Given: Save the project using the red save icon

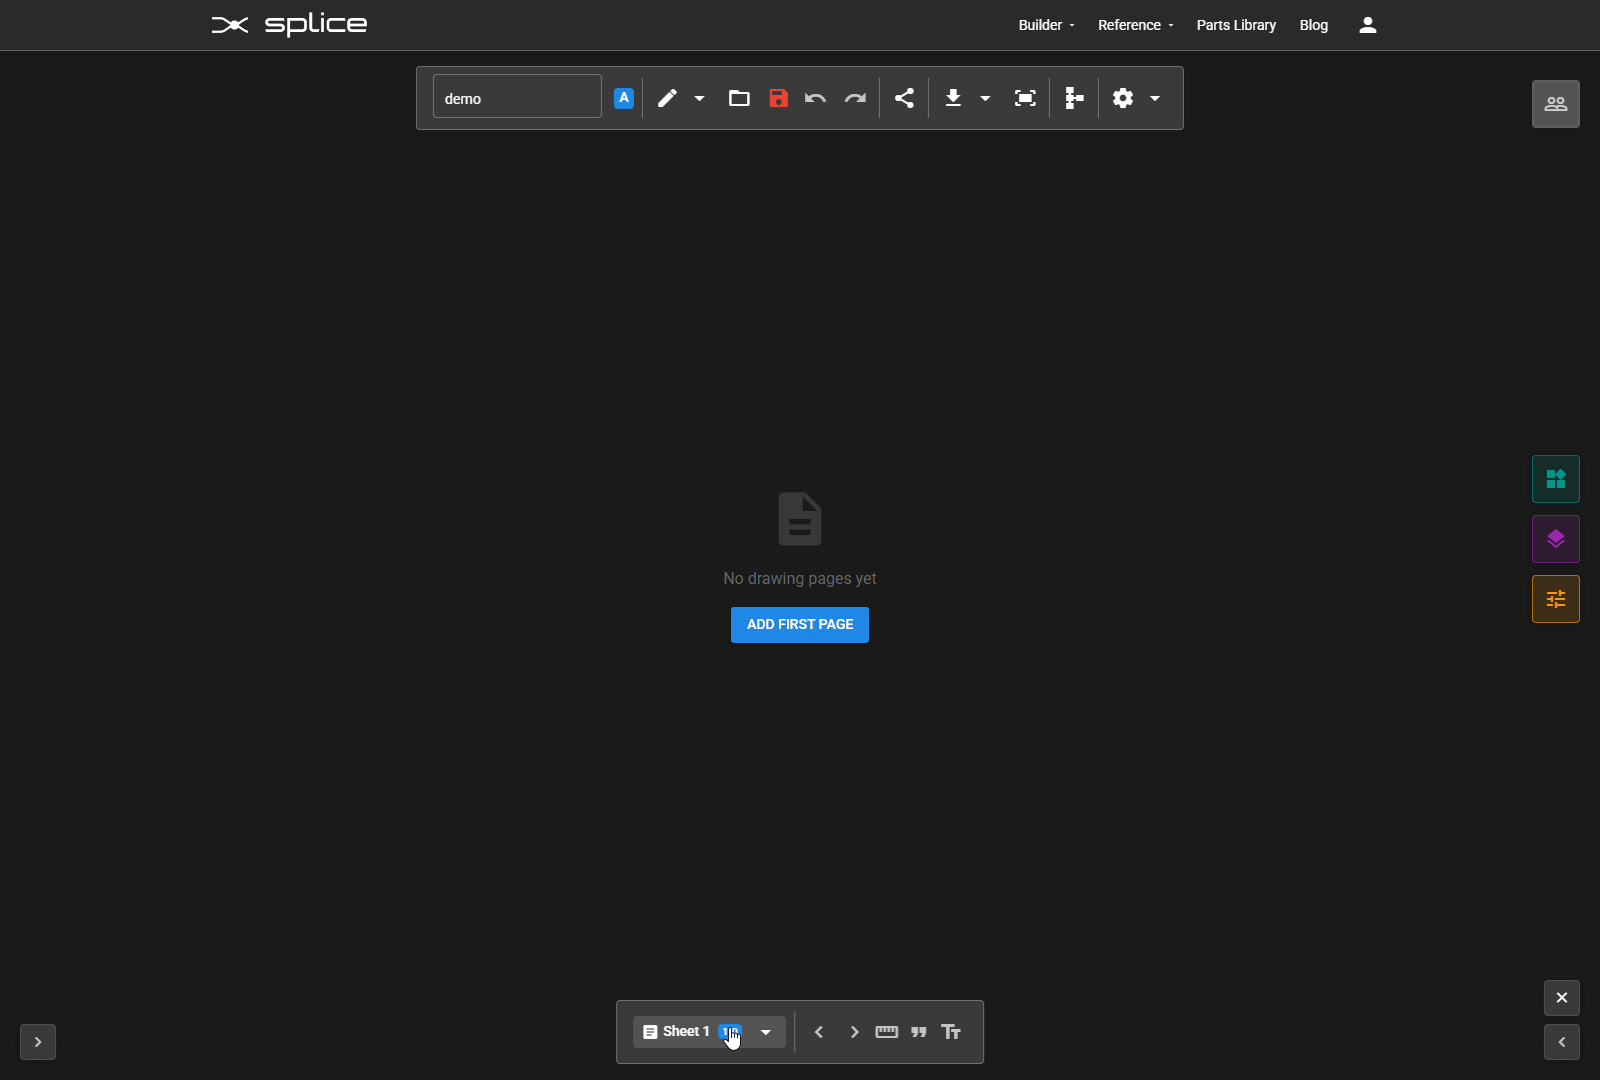Looking at the screenshot, I should [x=778, y=98].
